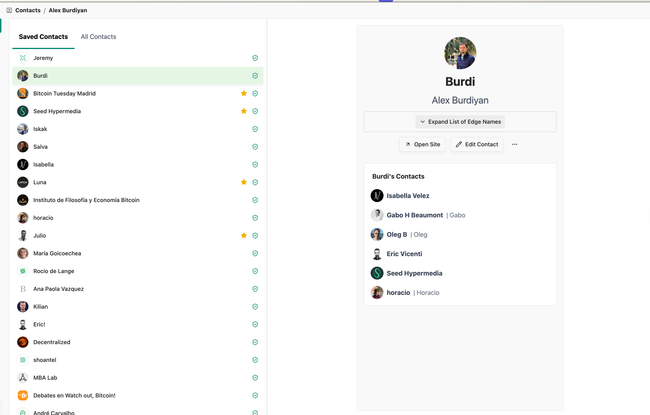Screen dimensions: 650x415
Task: Open Gabo H Beaumont in Burdi's Contacts
Action: pos(414,215)
